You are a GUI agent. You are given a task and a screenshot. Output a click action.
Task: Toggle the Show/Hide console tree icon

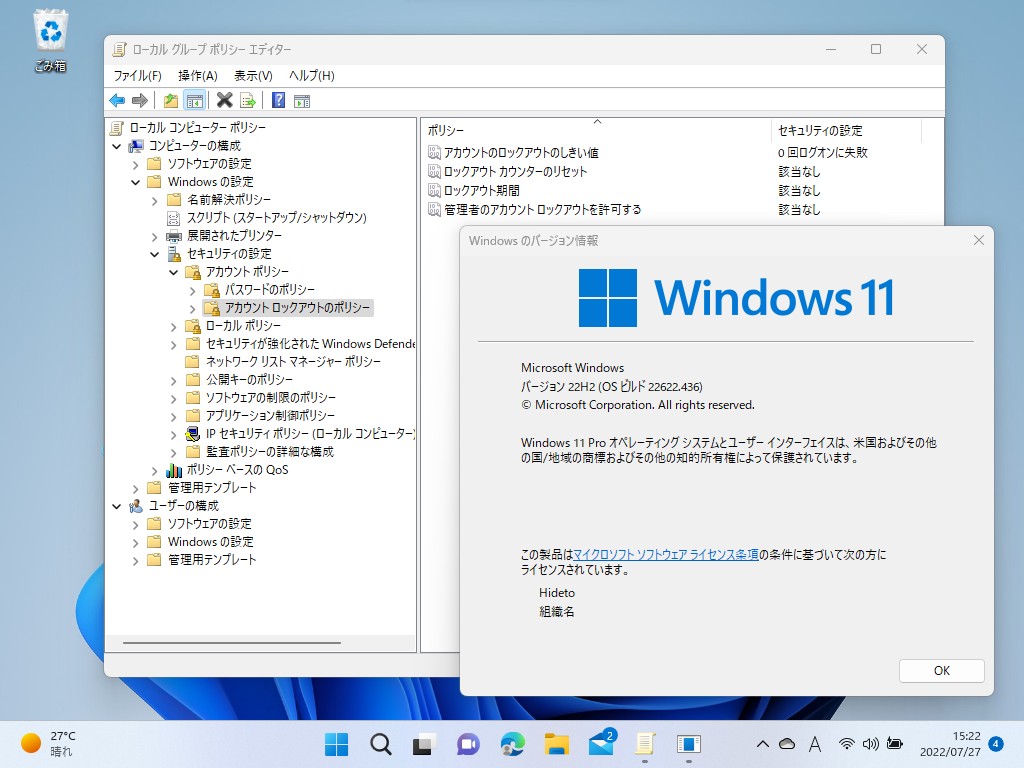click(x=195, y=101)
